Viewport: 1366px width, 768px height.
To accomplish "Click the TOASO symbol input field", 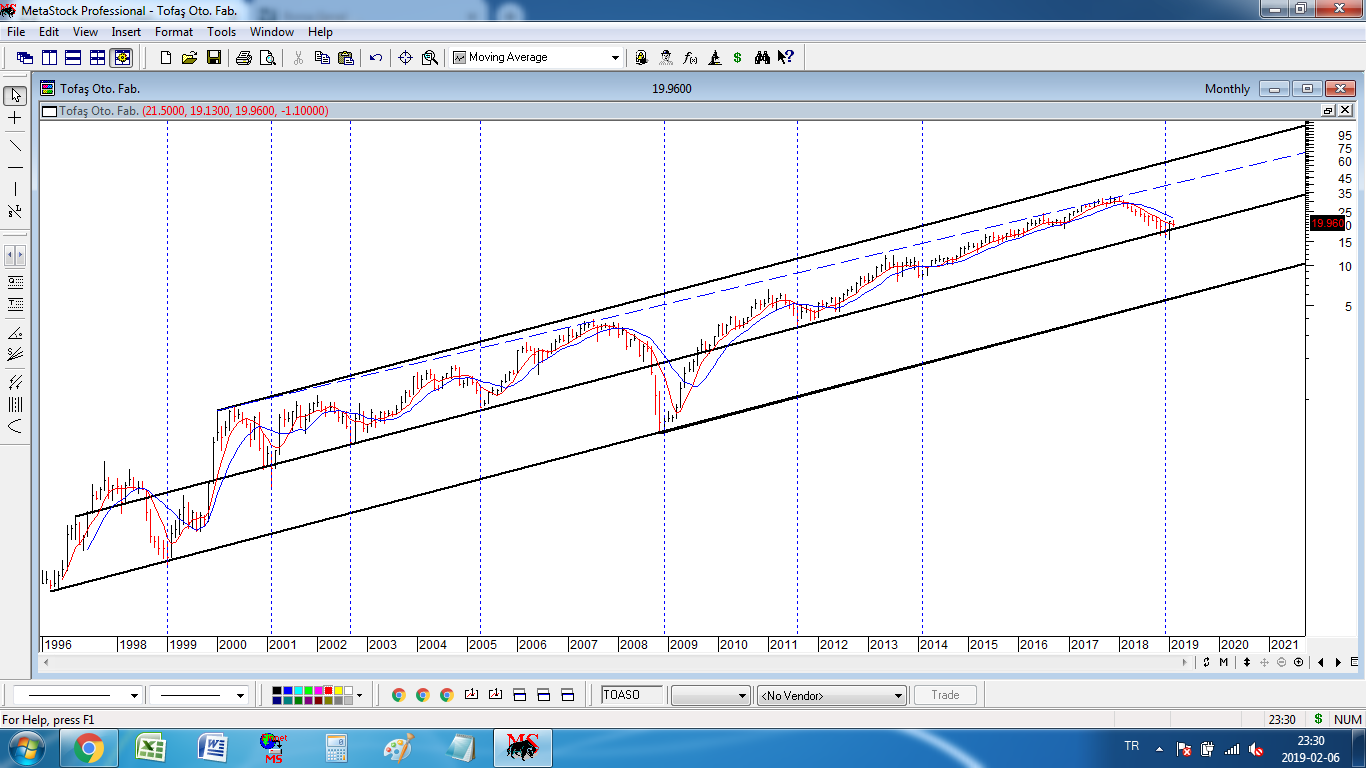I will [632, 695].
